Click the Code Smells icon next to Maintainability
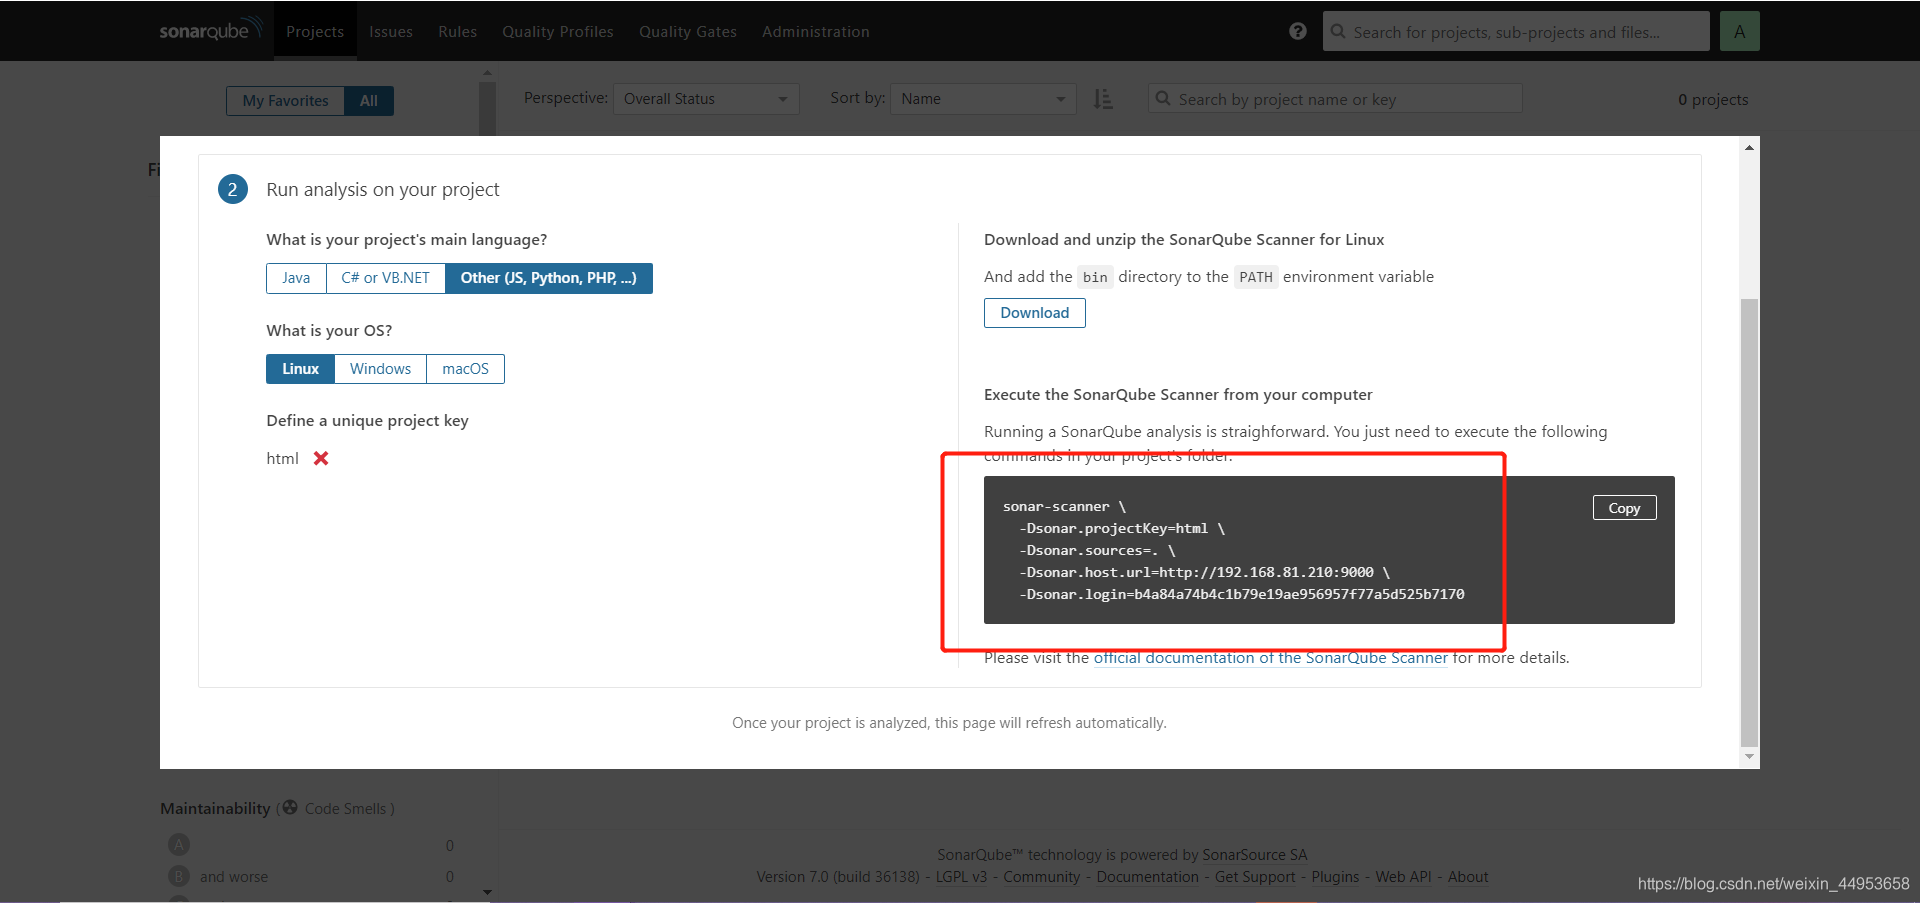 tap(290, 807)
